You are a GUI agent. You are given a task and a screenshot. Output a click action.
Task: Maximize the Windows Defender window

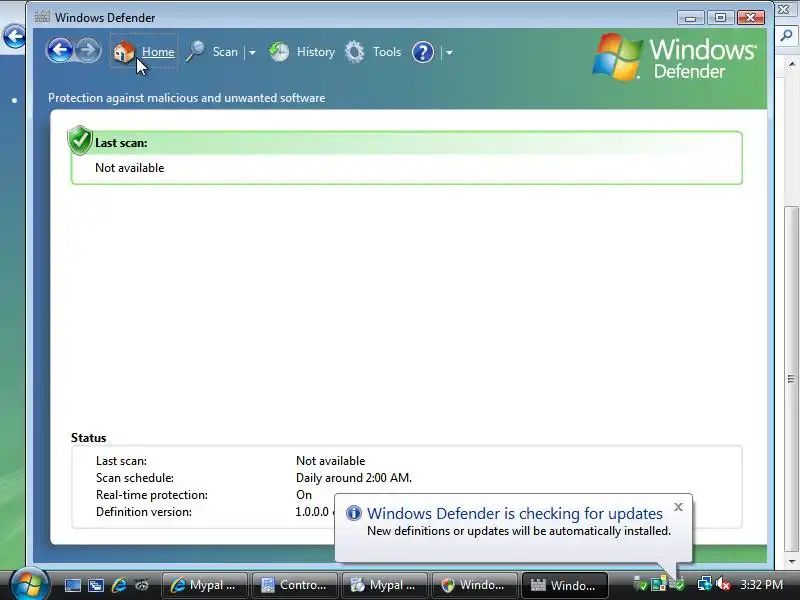(720, 18)
